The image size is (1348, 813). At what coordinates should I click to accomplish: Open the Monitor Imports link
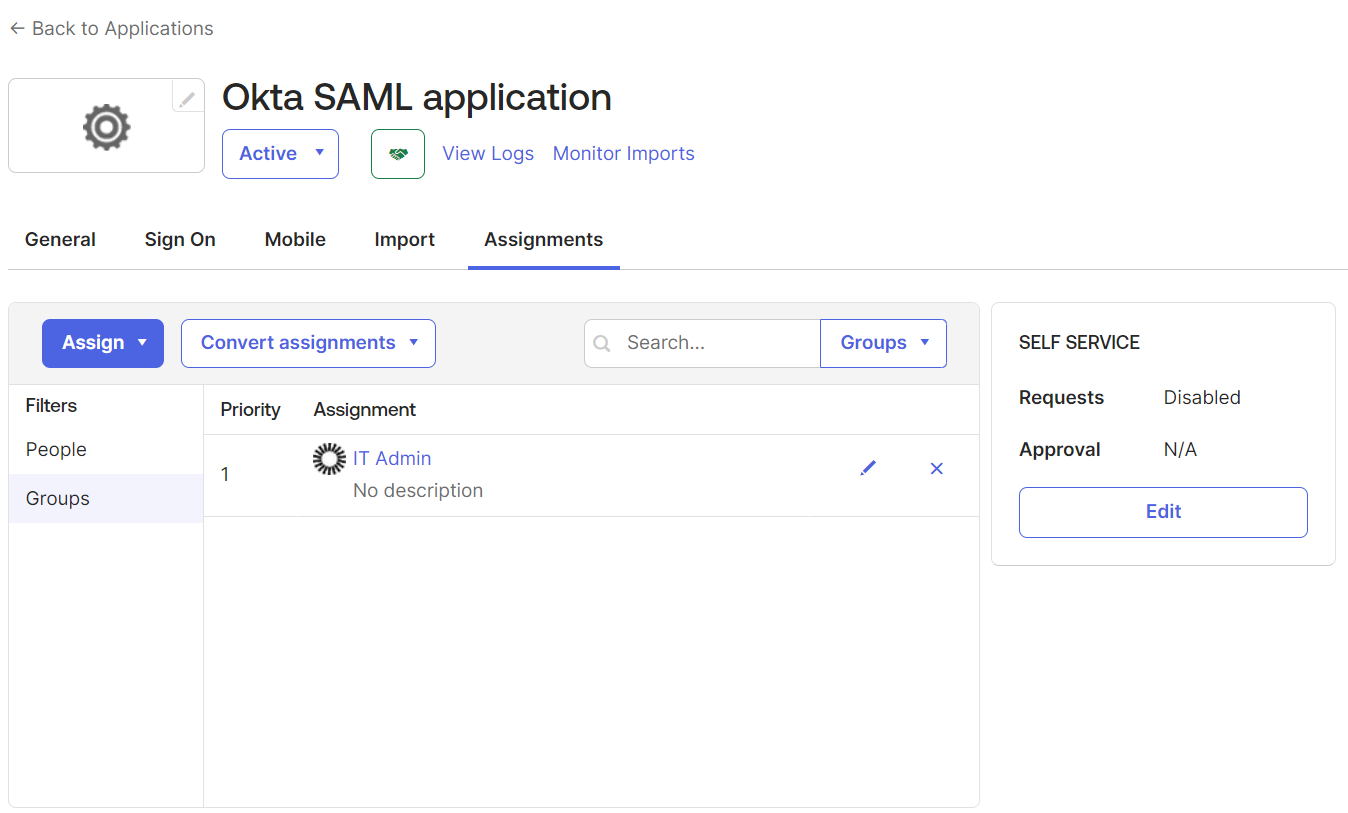[x=623, y=154]
